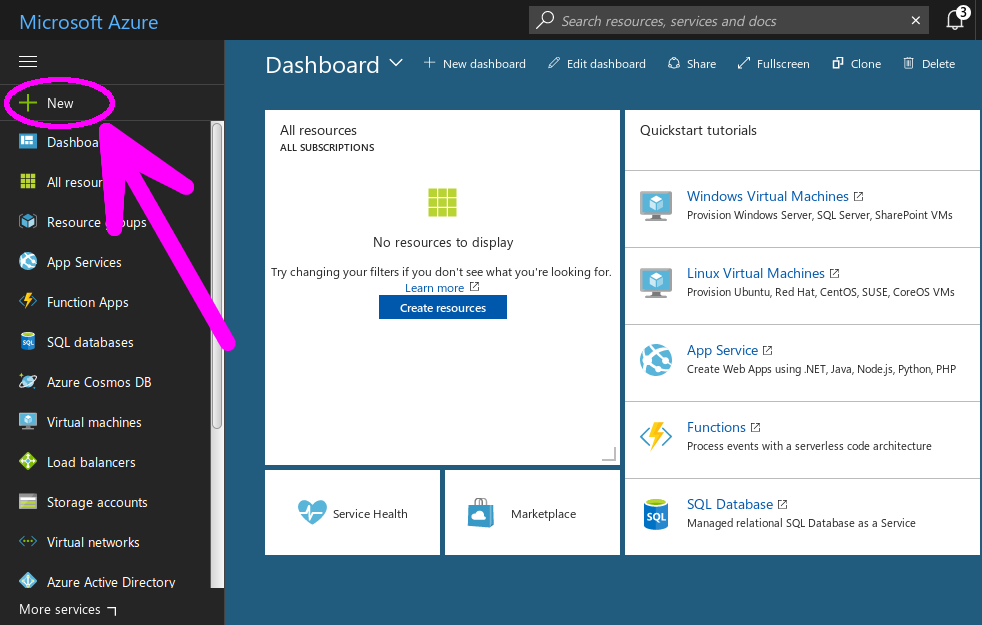The height and width of the screenshot is (625, 982).
Task: Open the Resource groups cube icon
Action: click(x=28, y=221)
